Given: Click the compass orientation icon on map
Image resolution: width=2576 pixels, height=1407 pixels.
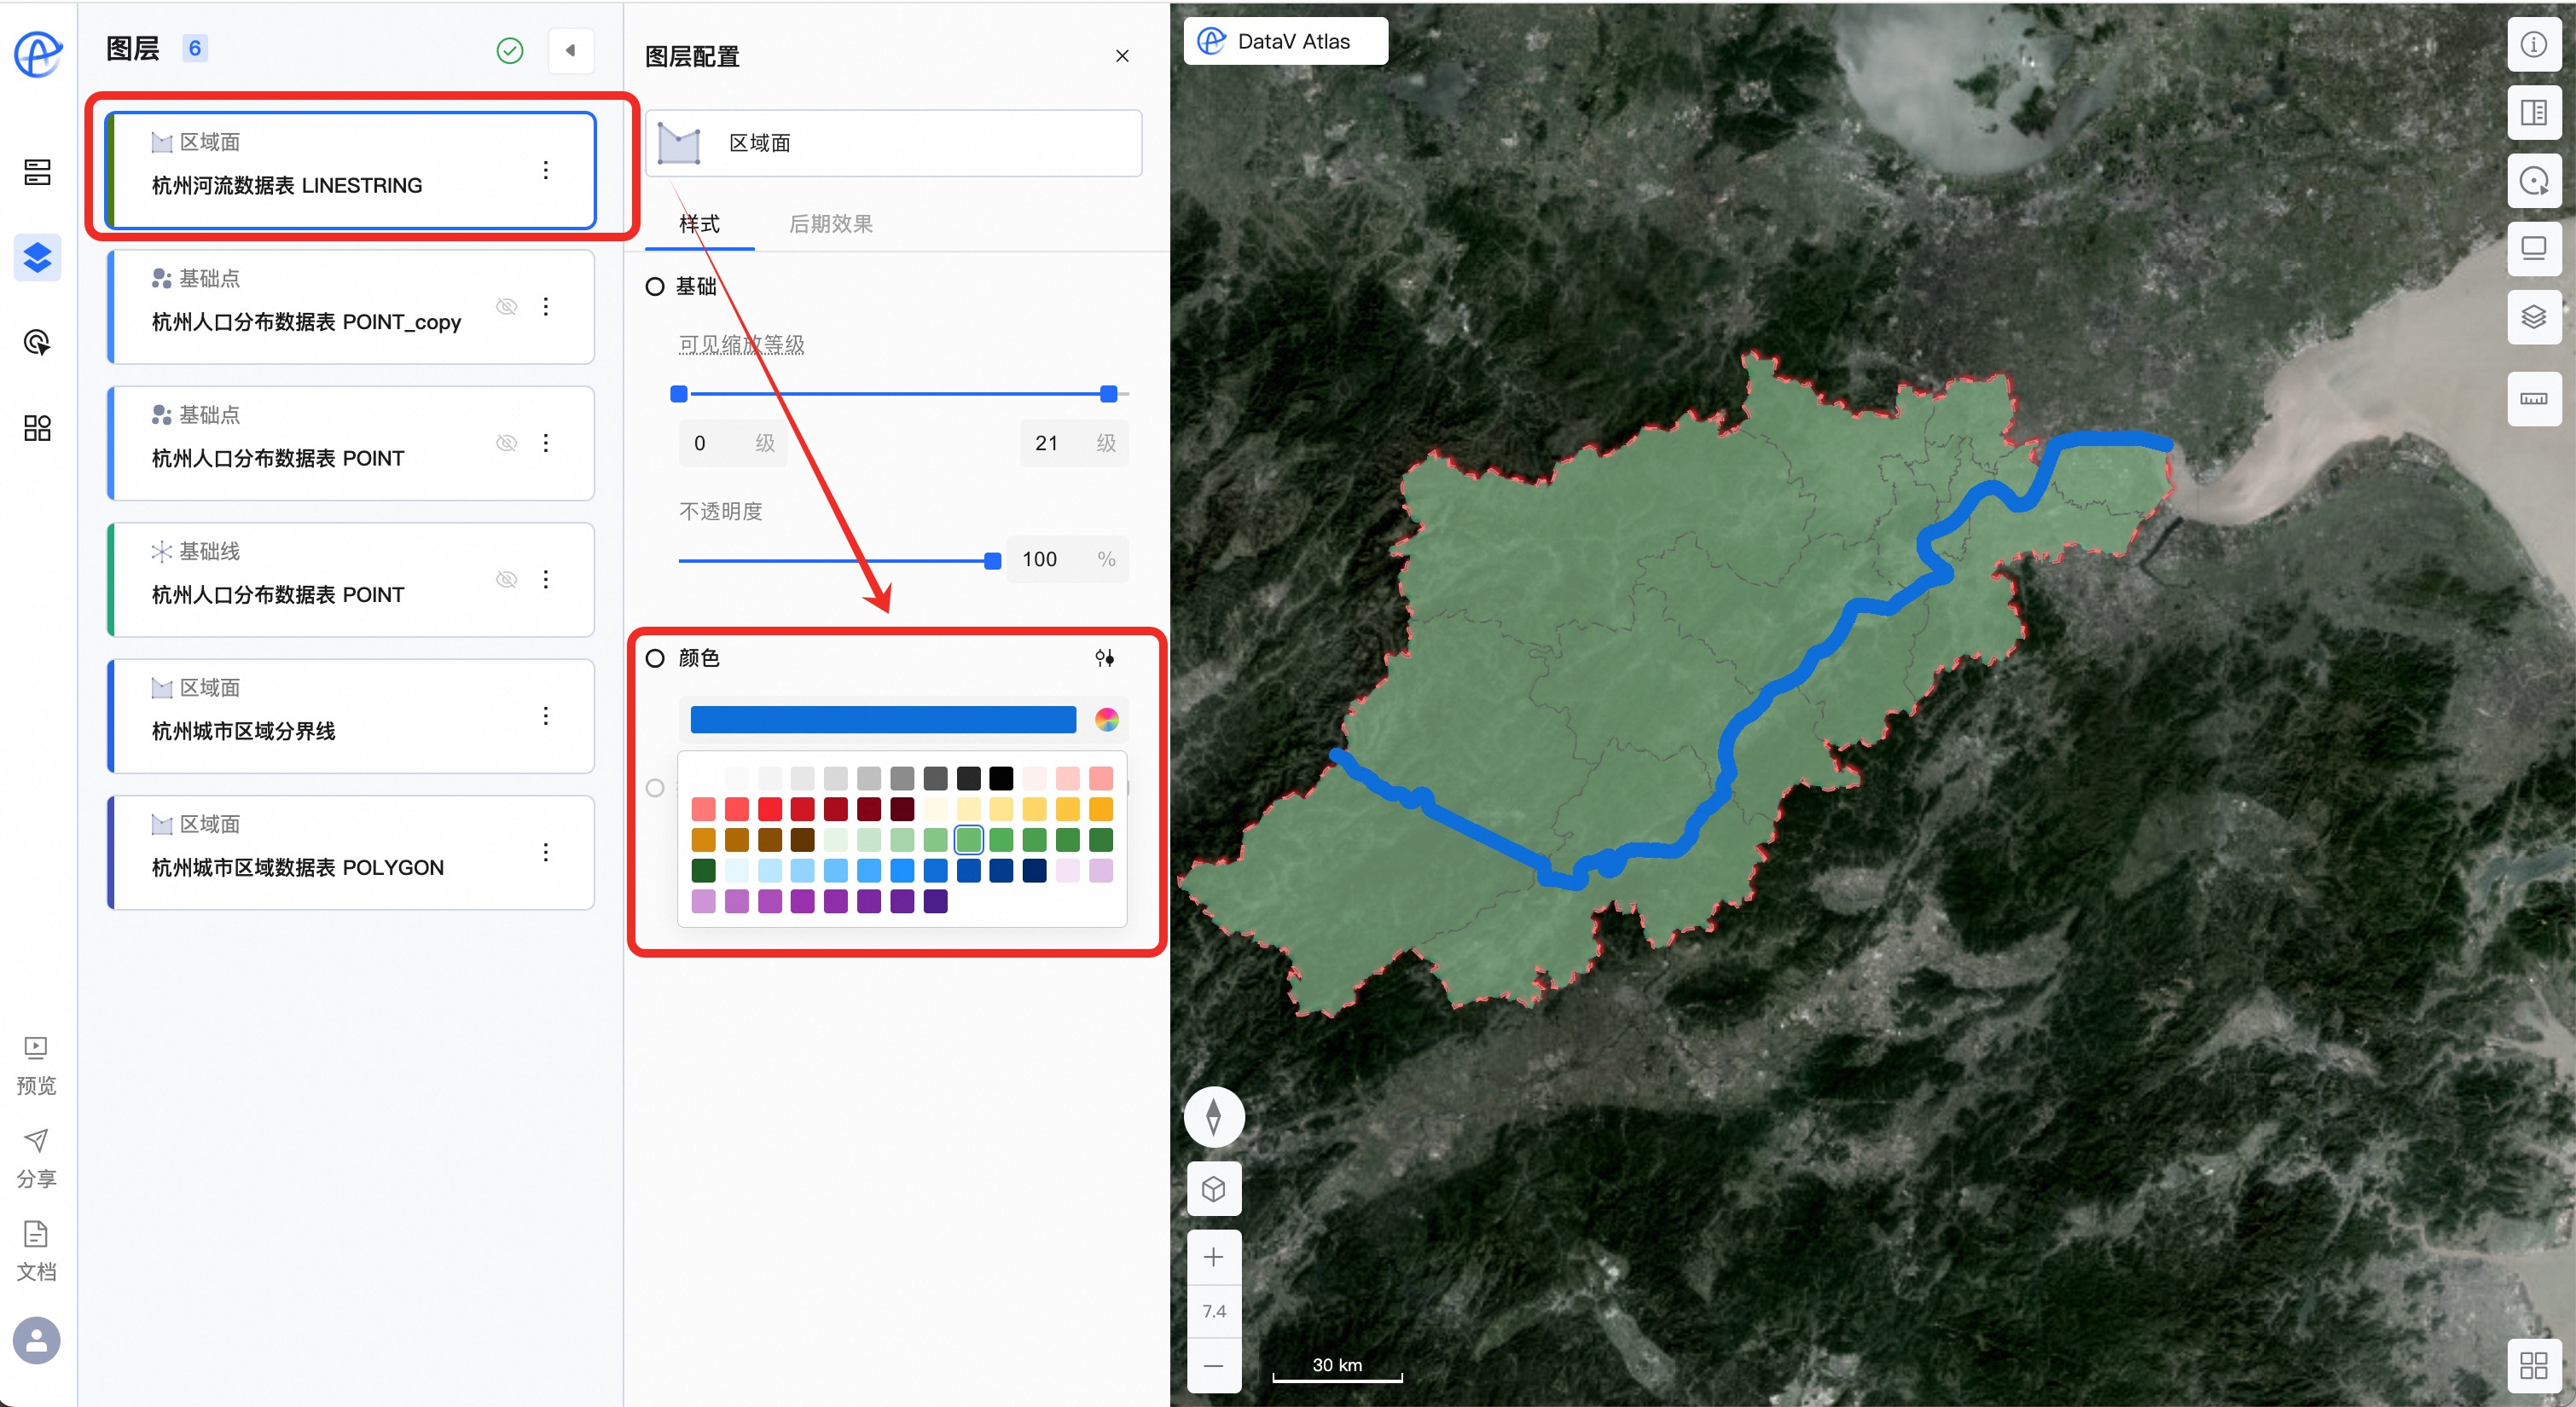Looking at the screenshot, I should click(1213, 1116).
